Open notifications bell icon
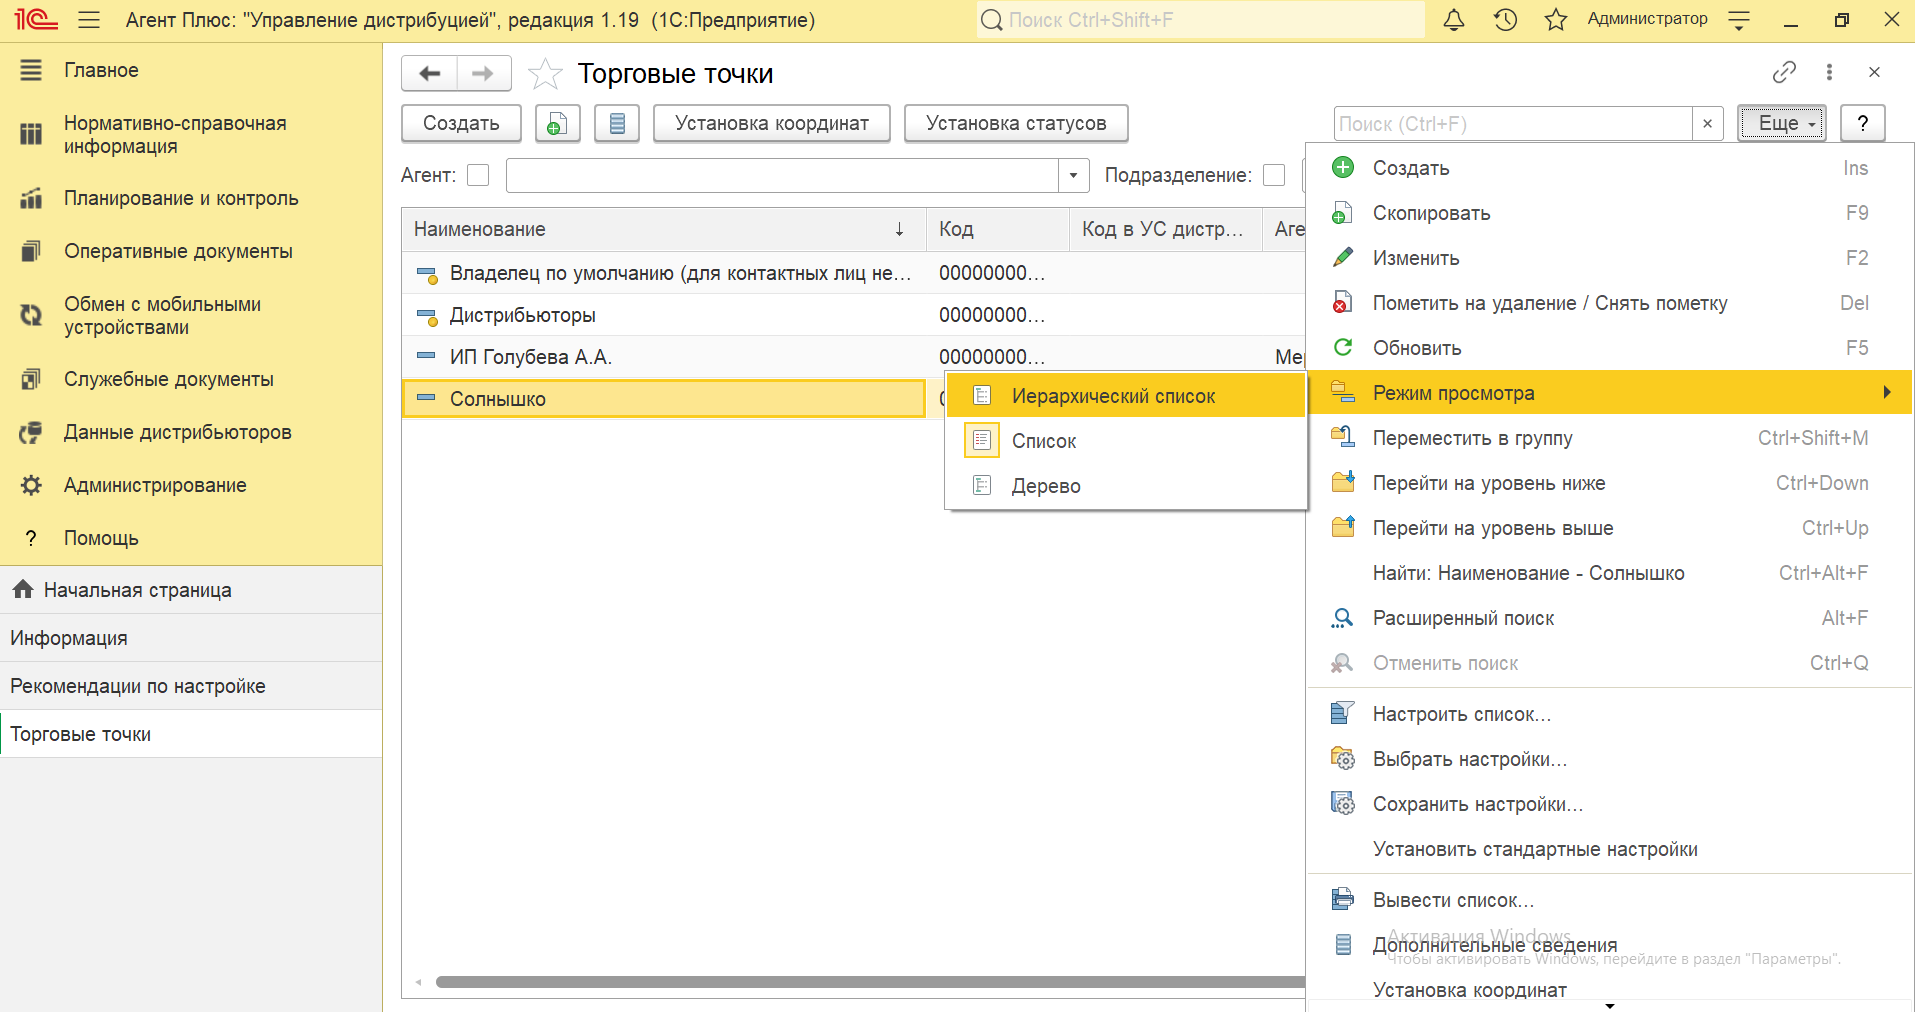This screenshot has height=1012, width=1915. (1454, 19)
